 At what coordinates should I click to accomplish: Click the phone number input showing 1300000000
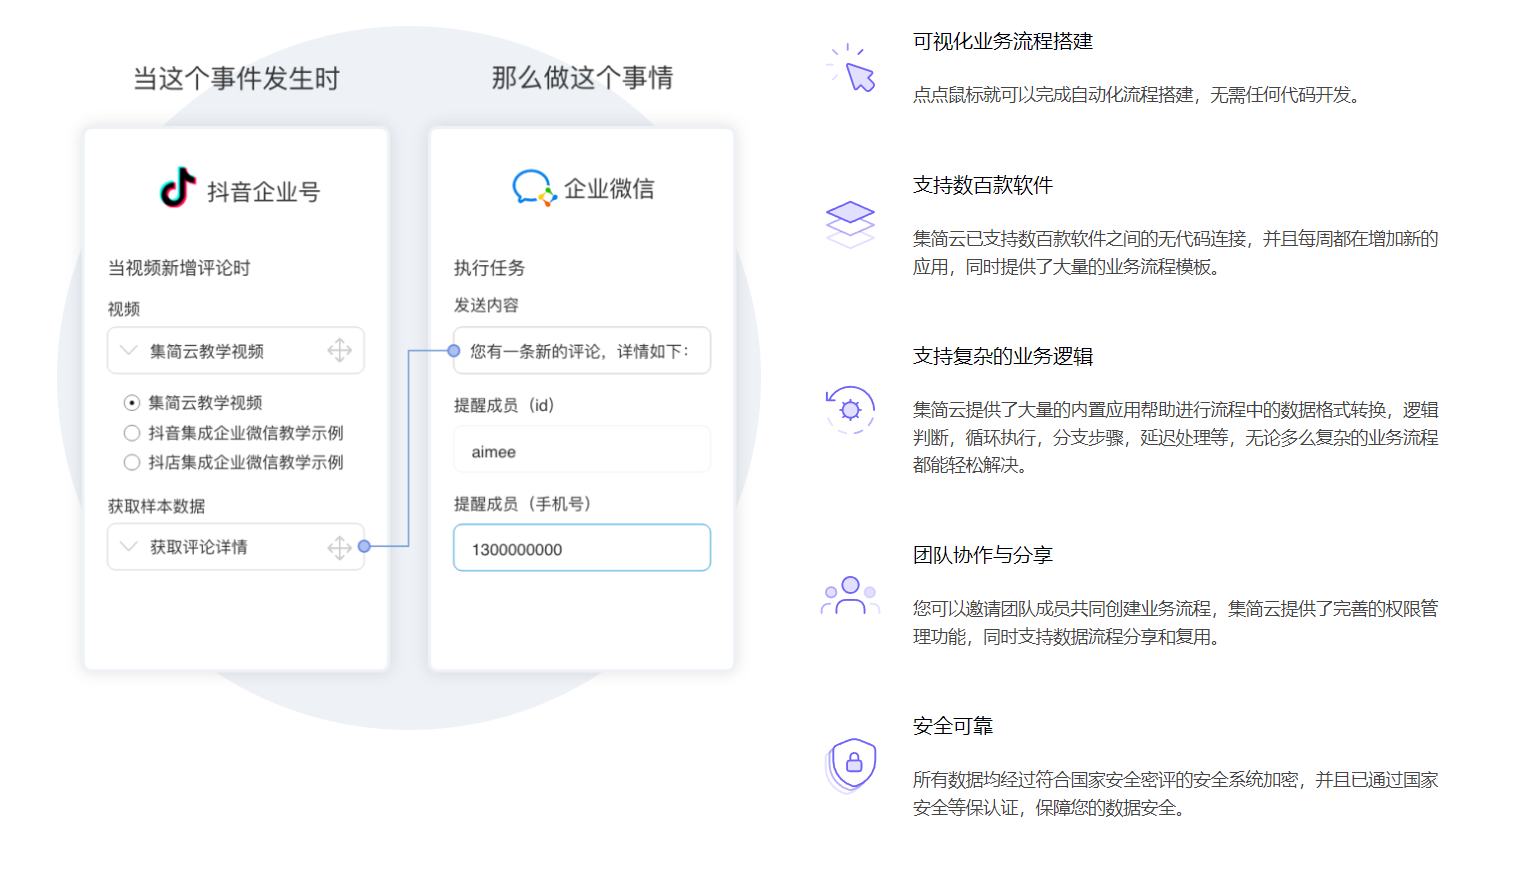pyautogui.click(x=582, y=548)
